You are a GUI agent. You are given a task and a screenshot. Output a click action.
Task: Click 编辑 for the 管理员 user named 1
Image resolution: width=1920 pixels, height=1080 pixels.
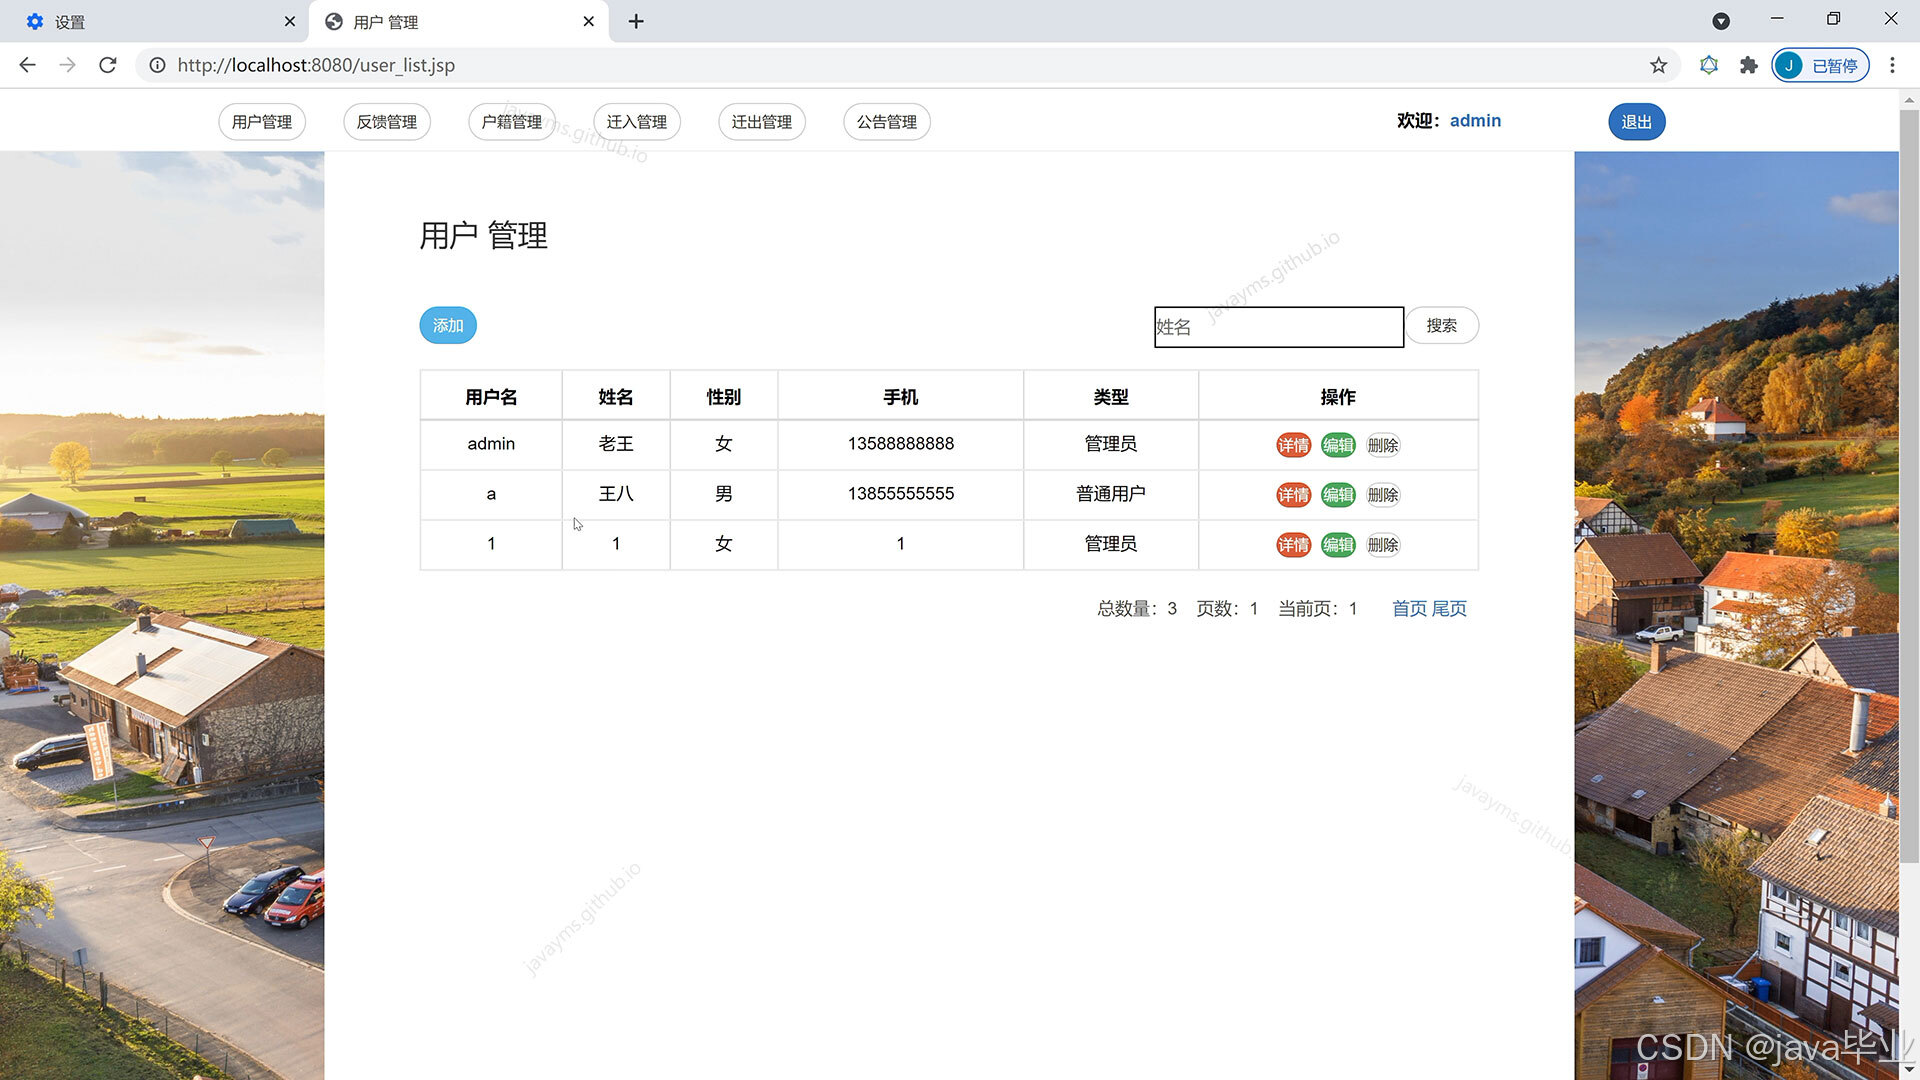pos(1338,545)
